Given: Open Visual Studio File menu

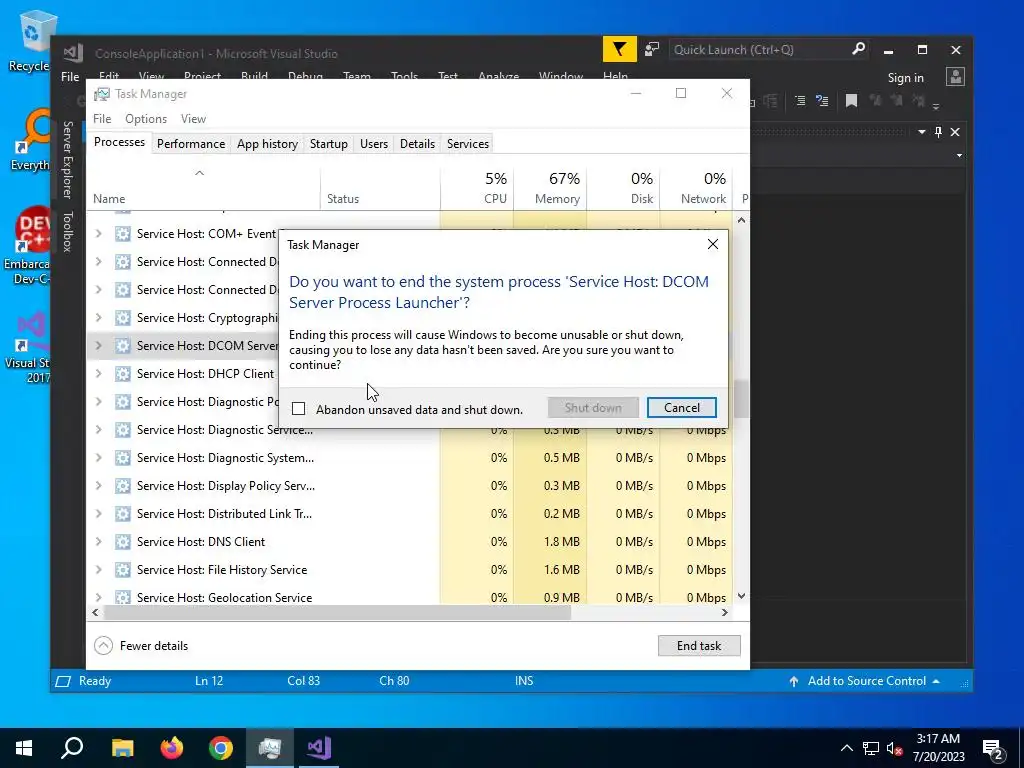Looking at the screenshot, I should click(x=70, y=76).
